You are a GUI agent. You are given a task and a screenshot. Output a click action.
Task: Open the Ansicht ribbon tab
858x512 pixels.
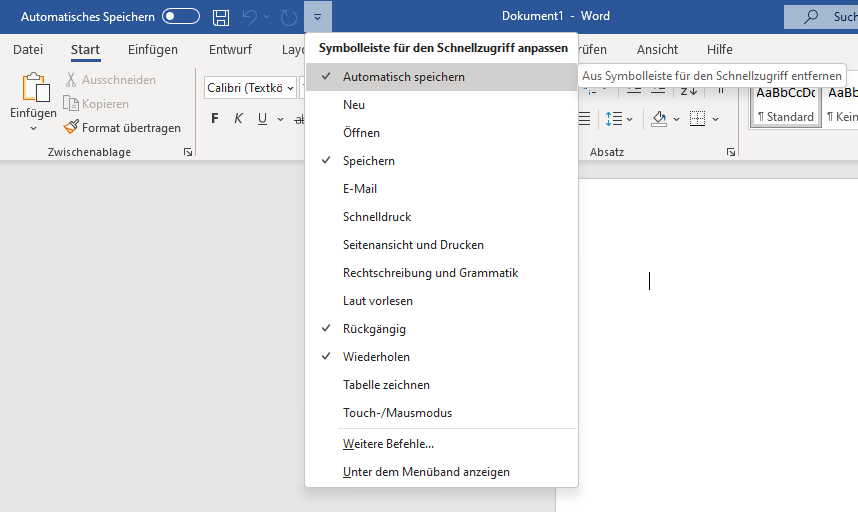point(657,50)
